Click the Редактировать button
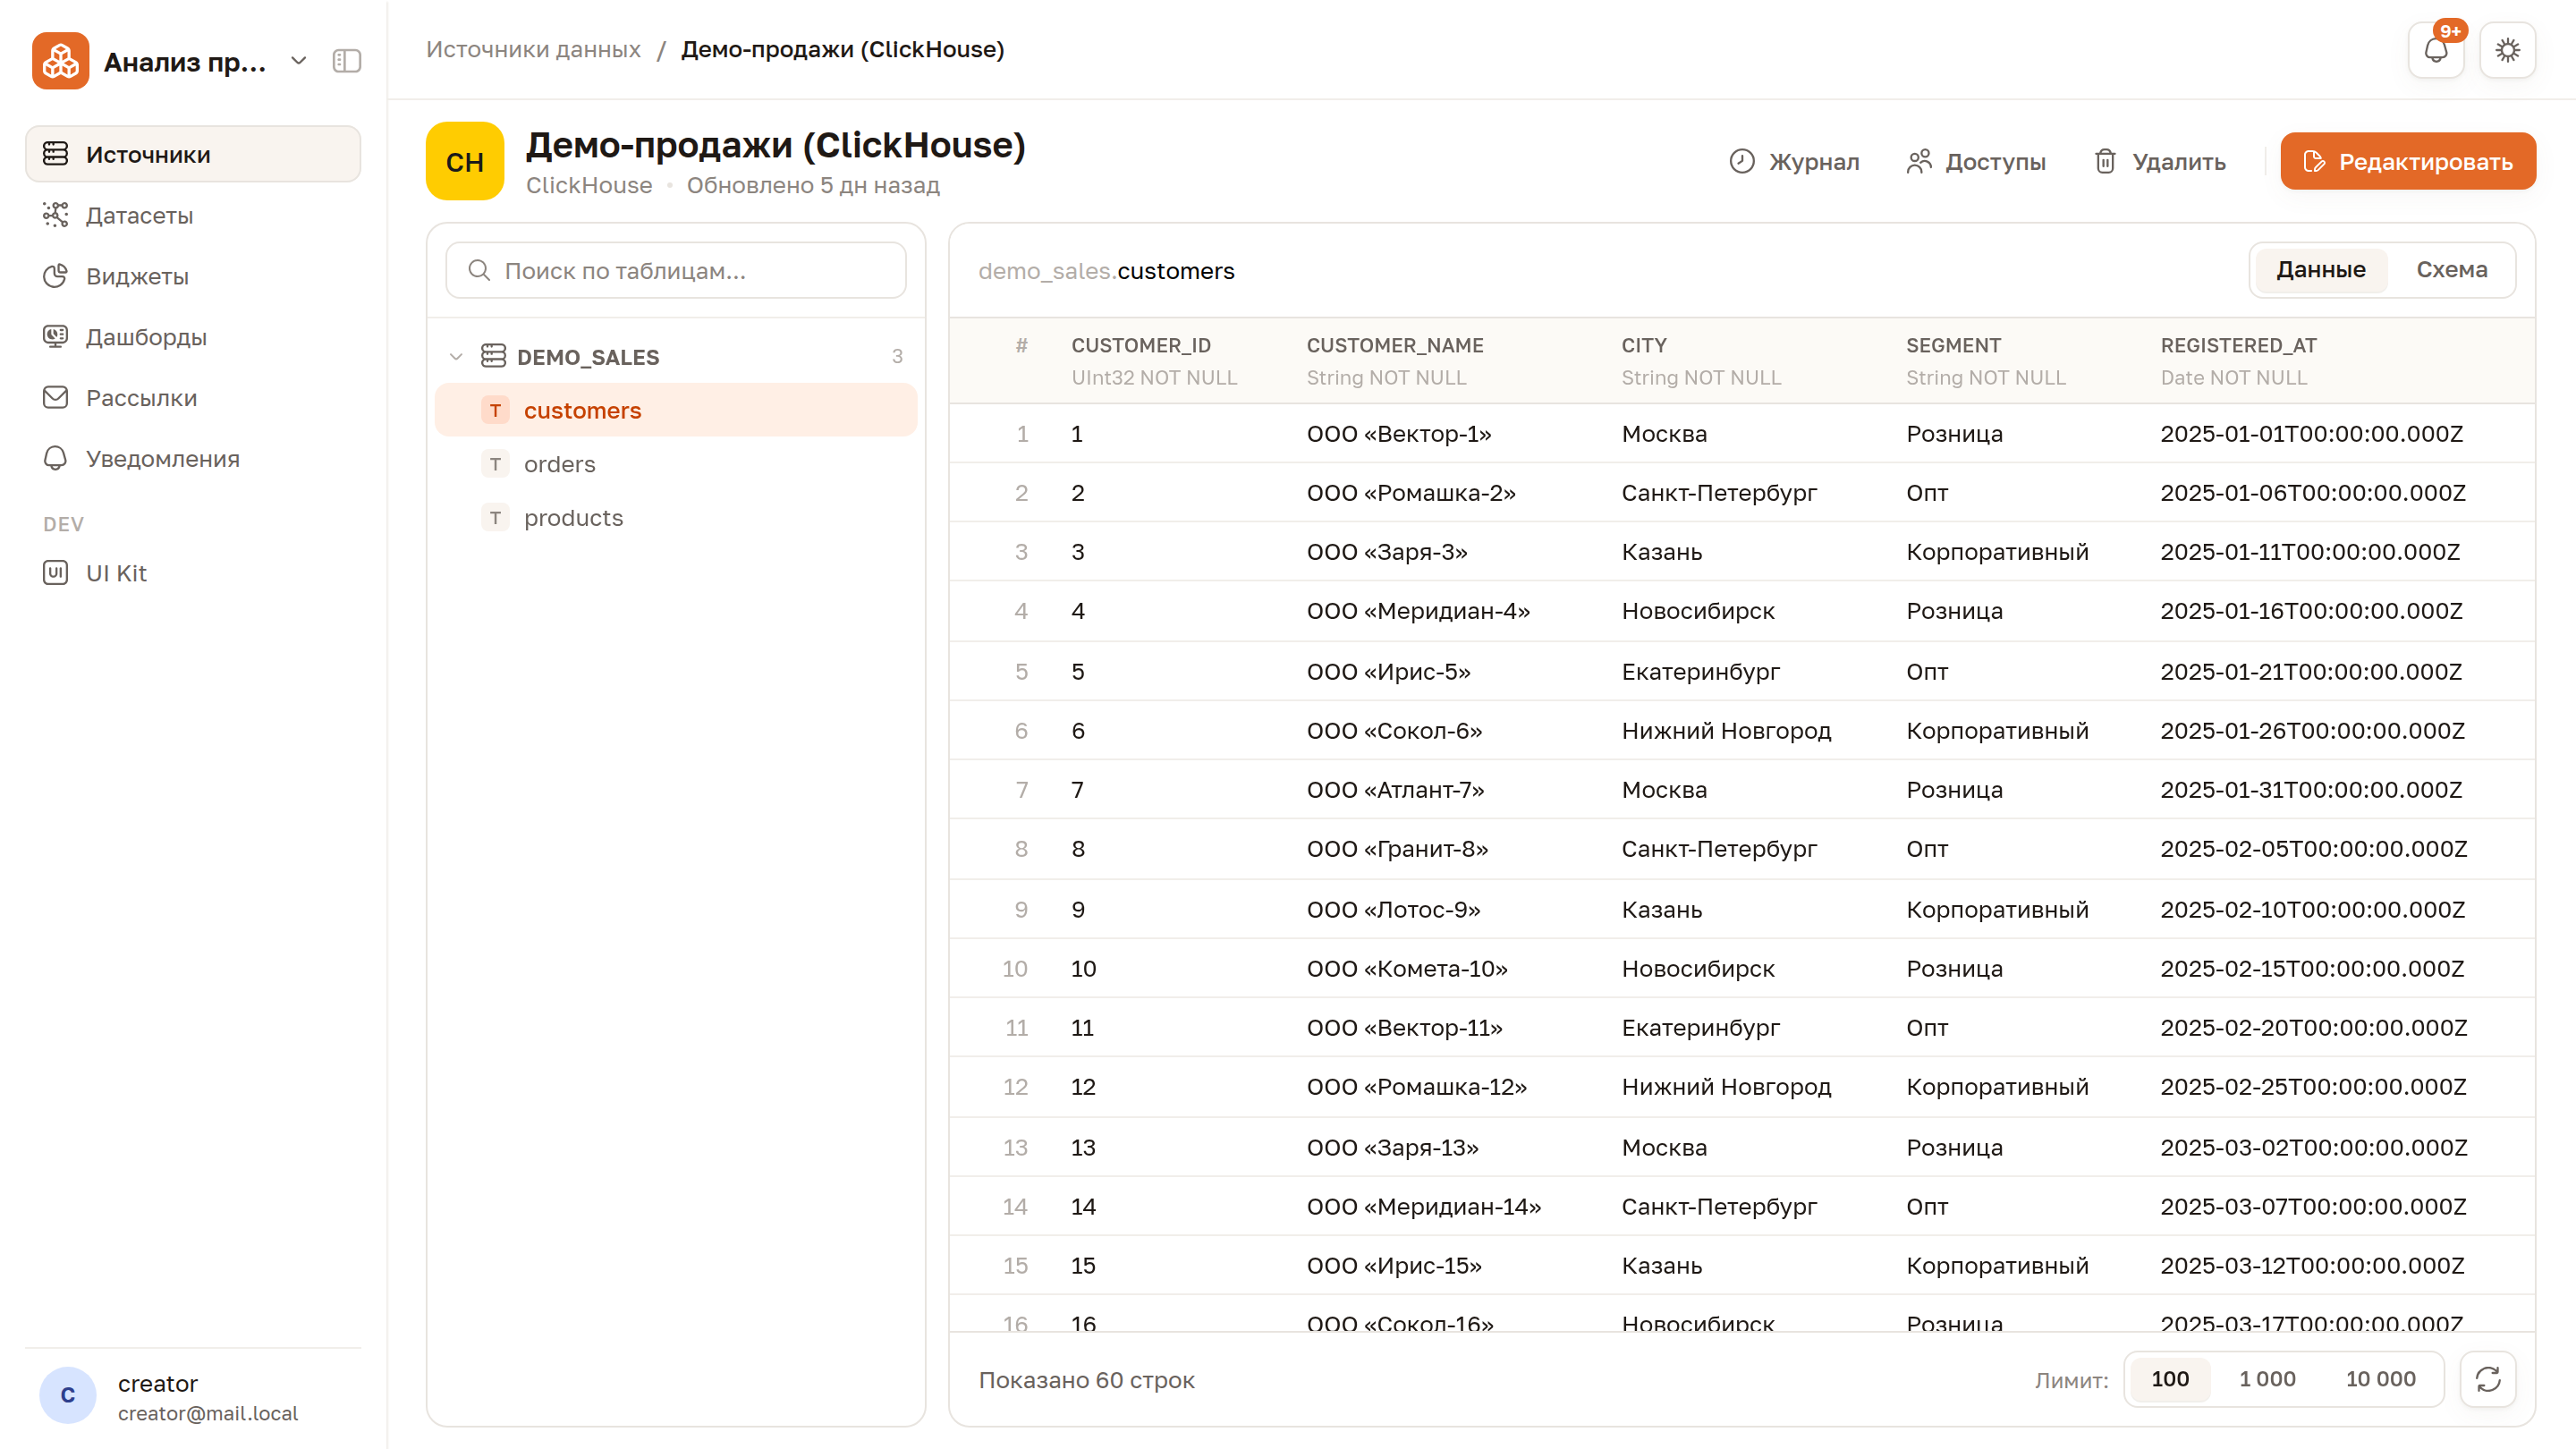This screenshot has width=2576, height=1449. [x=2407, y=161]
